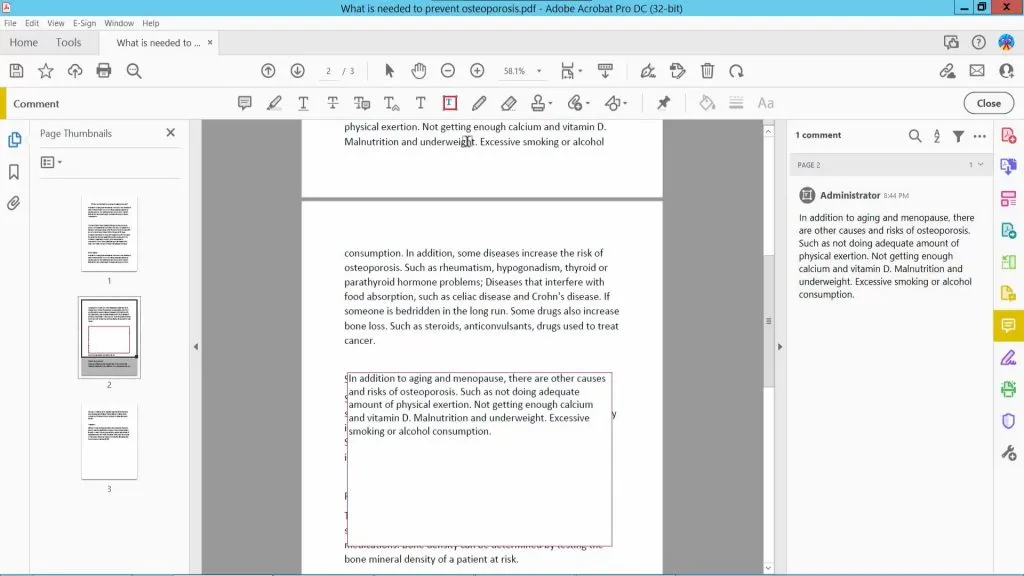Open the comments filter dropdown
1024x576 pixels.
pyautogui.click(x=961, y=136)
